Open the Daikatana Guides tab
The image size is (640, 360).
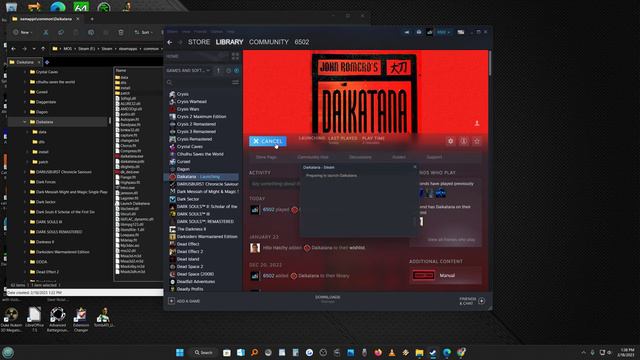point(399,157)
